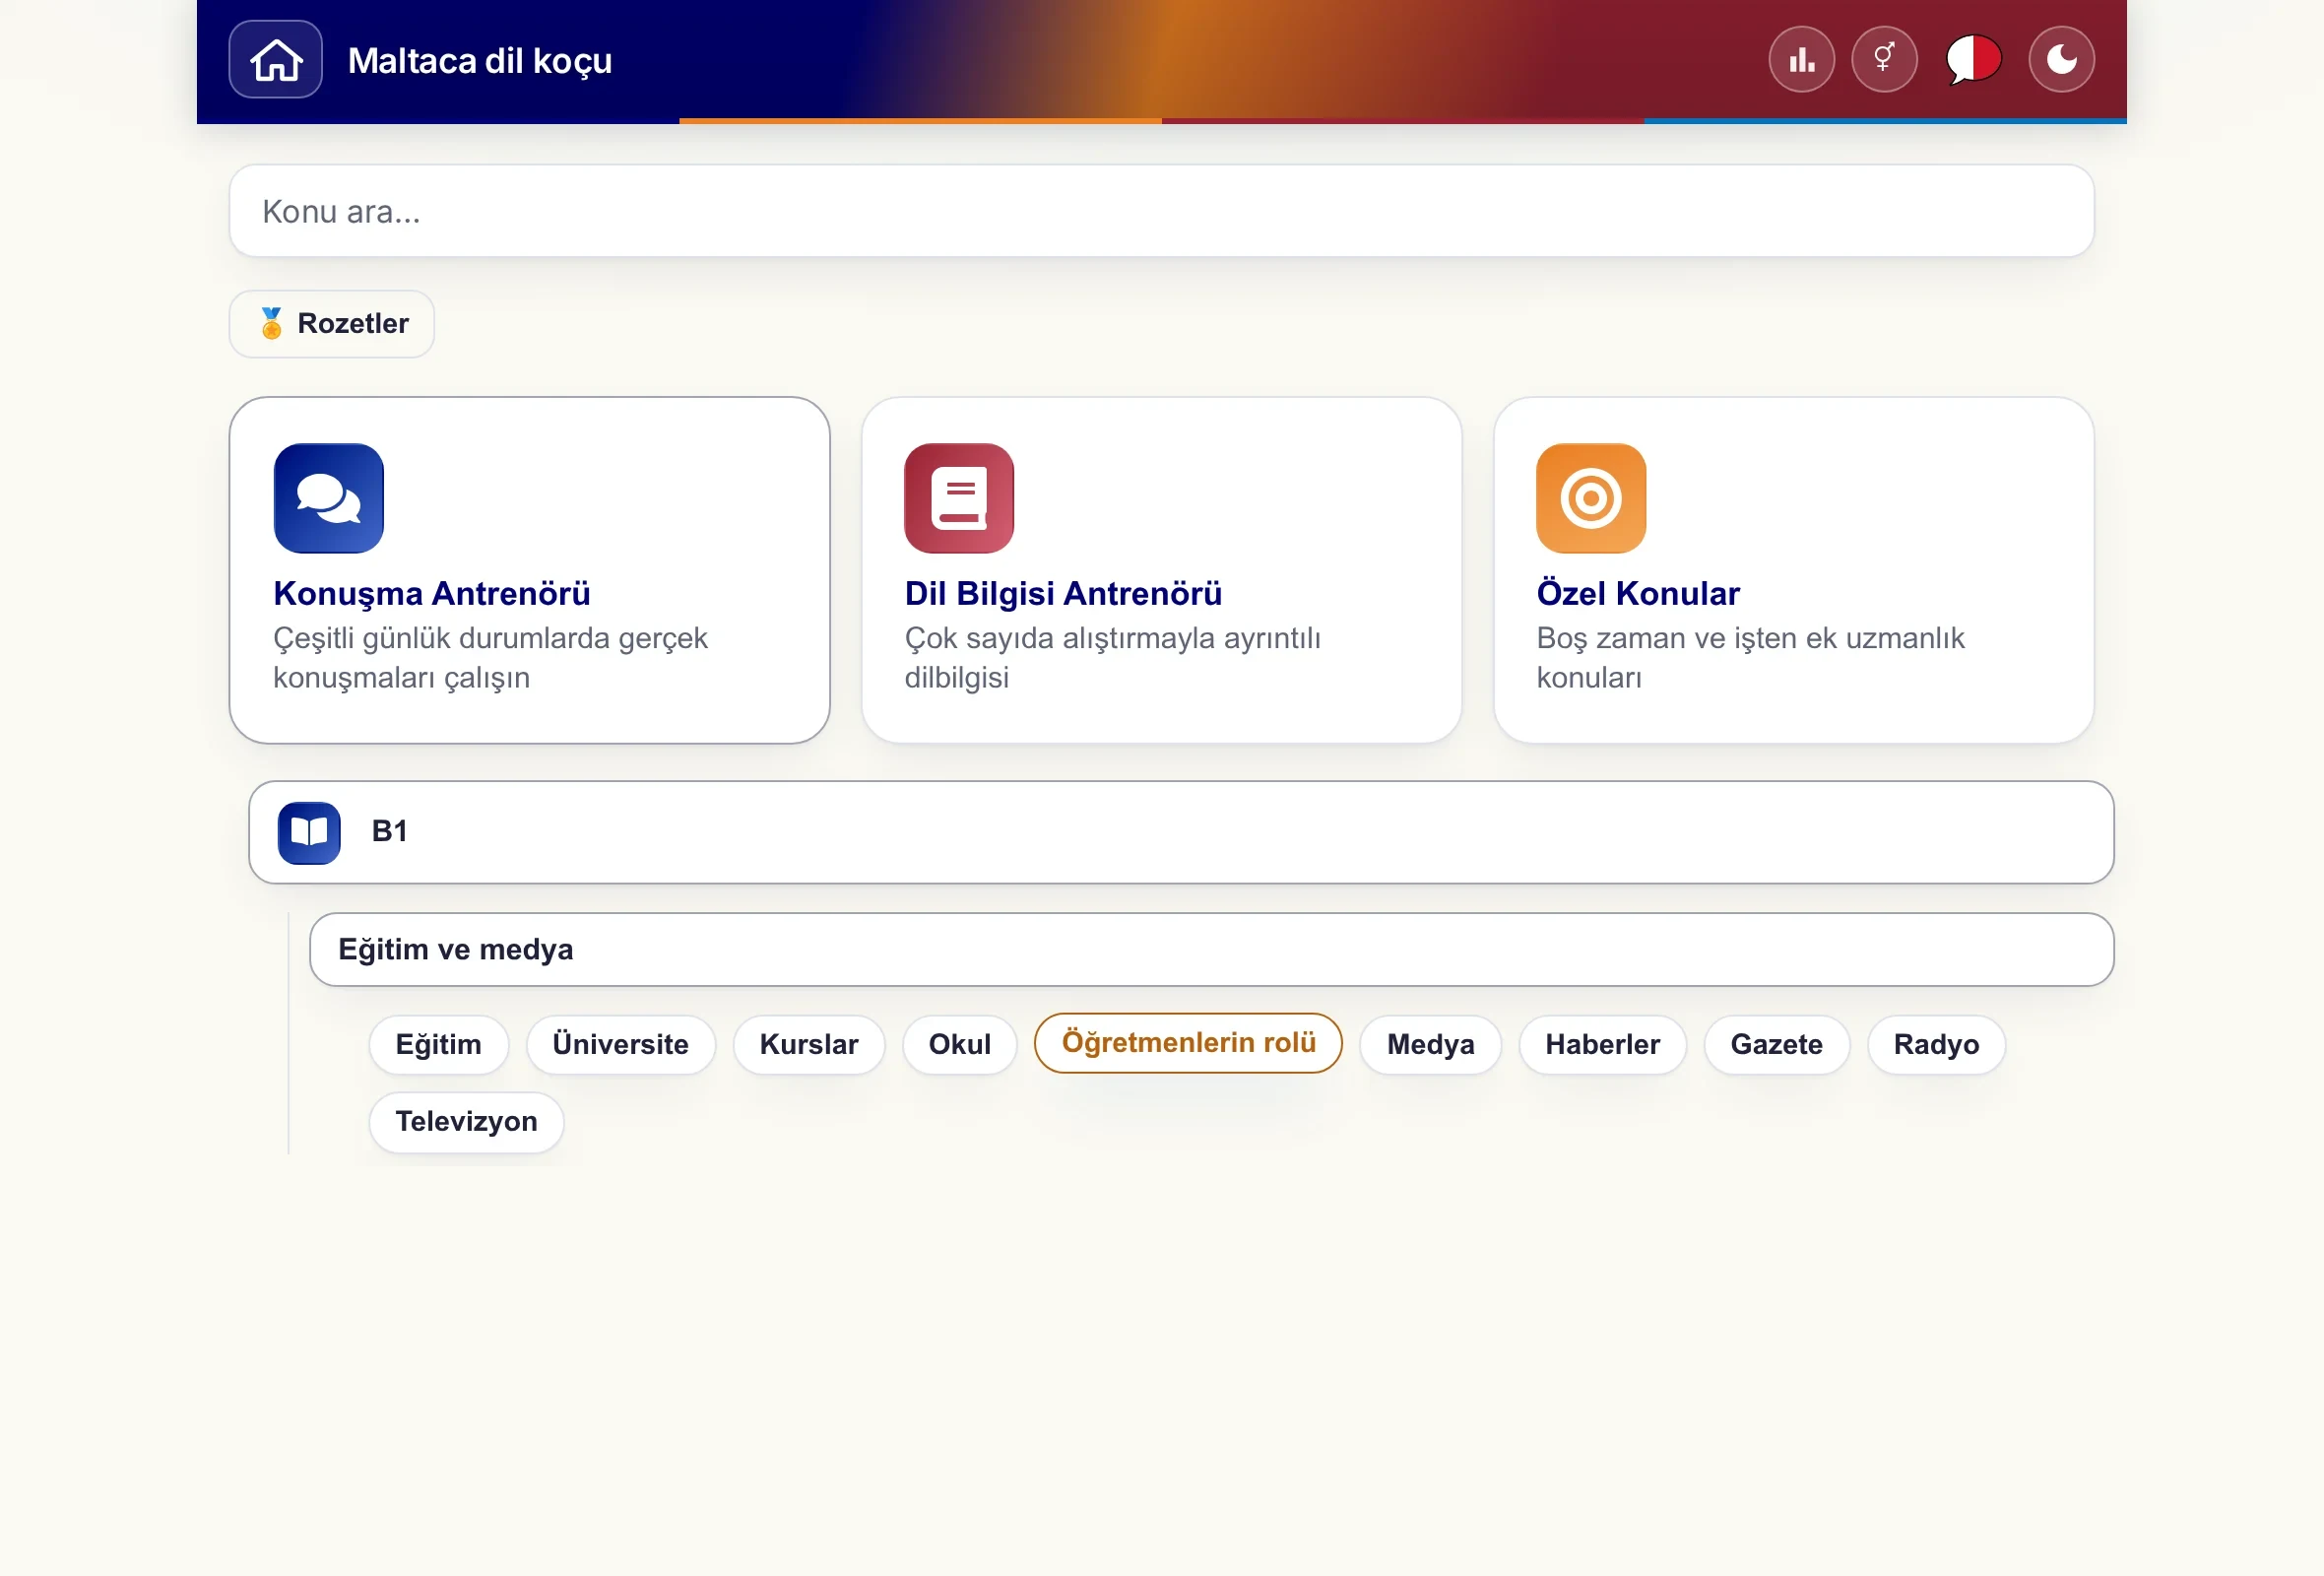2324x1576 pixels.
Task: Open the Rozetler badges button
Action: tap(332, 324)
